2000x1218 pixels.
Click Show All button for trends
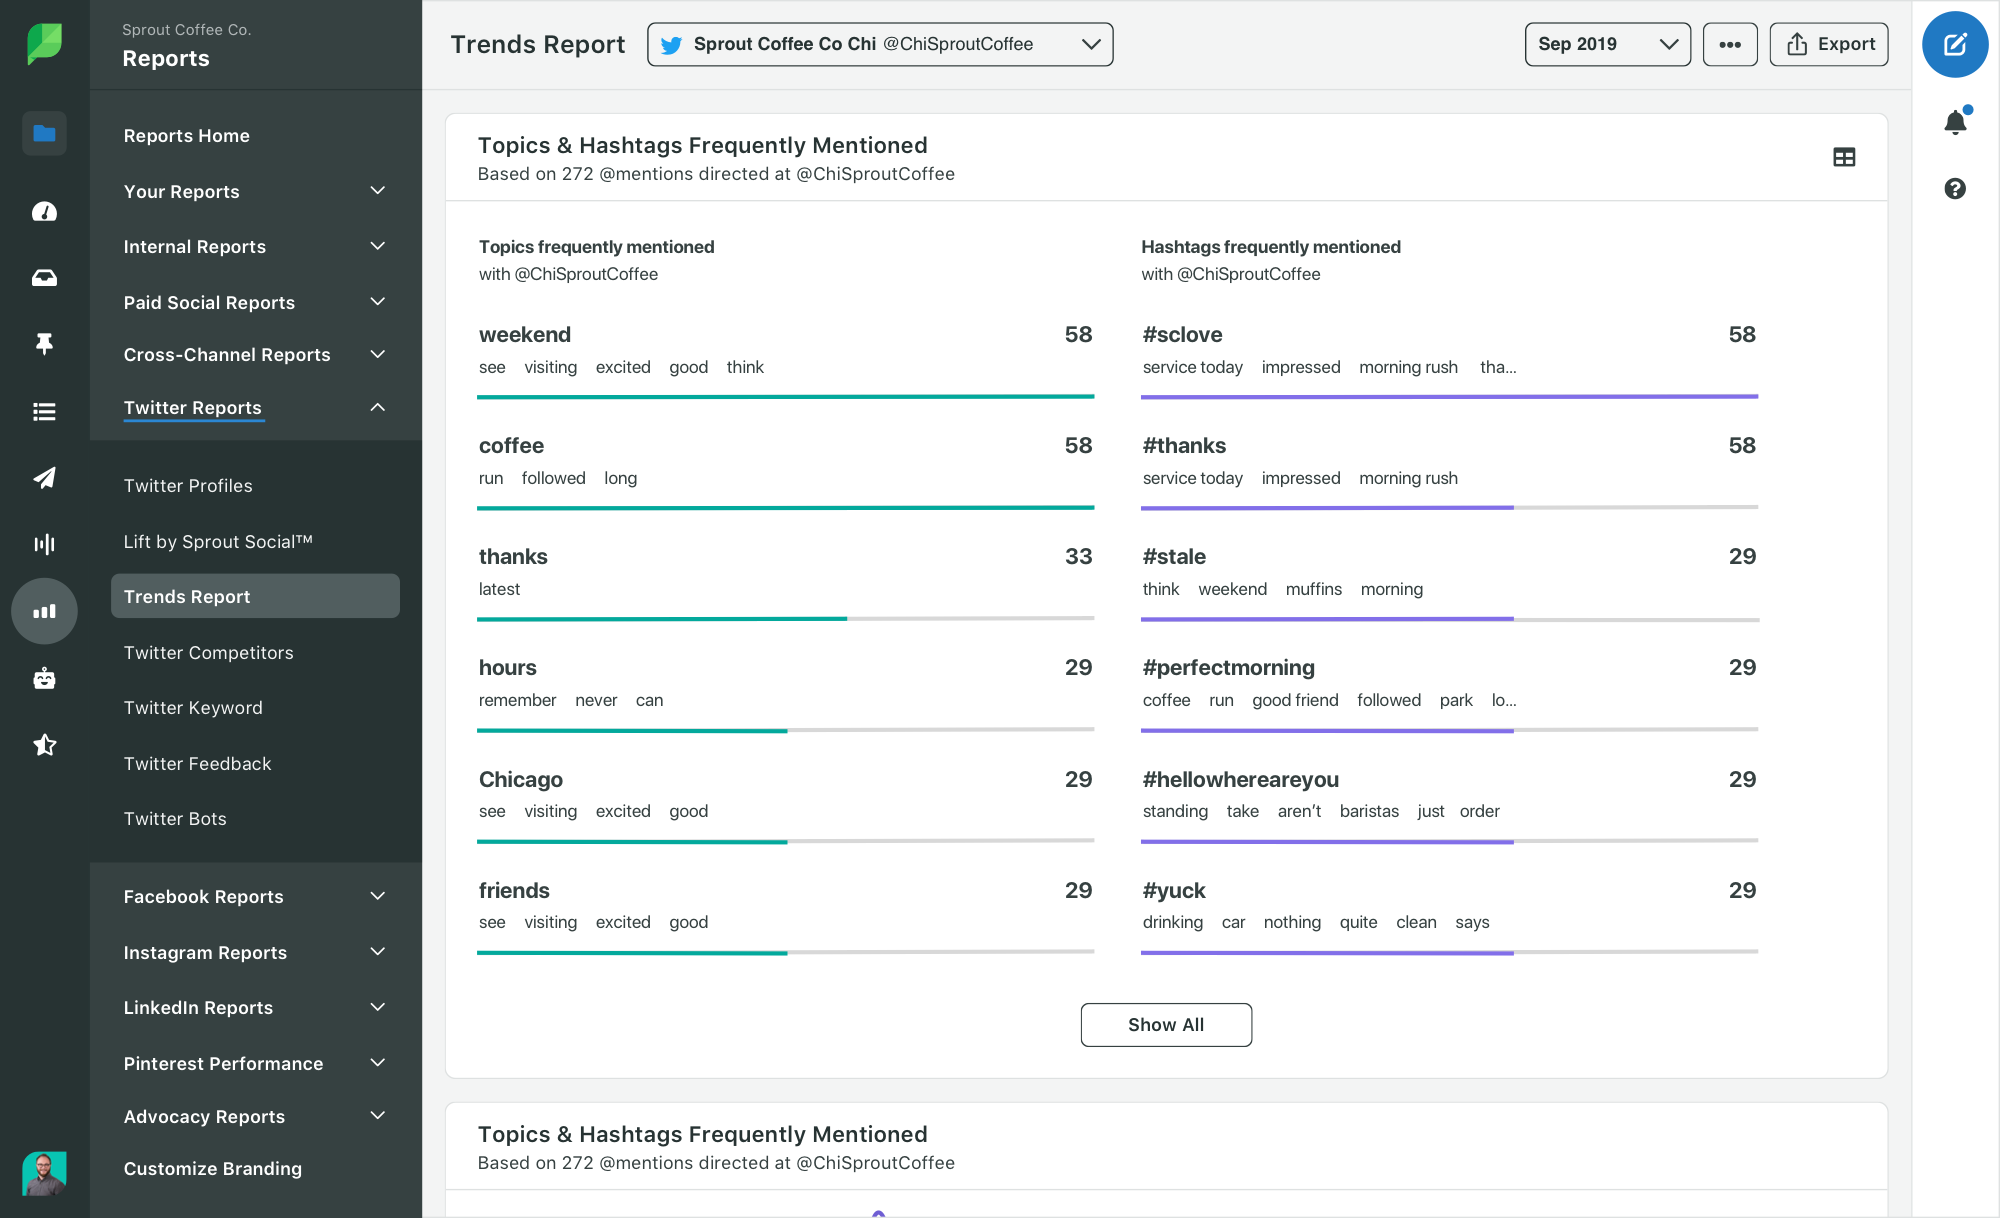coord(1166,1024)
